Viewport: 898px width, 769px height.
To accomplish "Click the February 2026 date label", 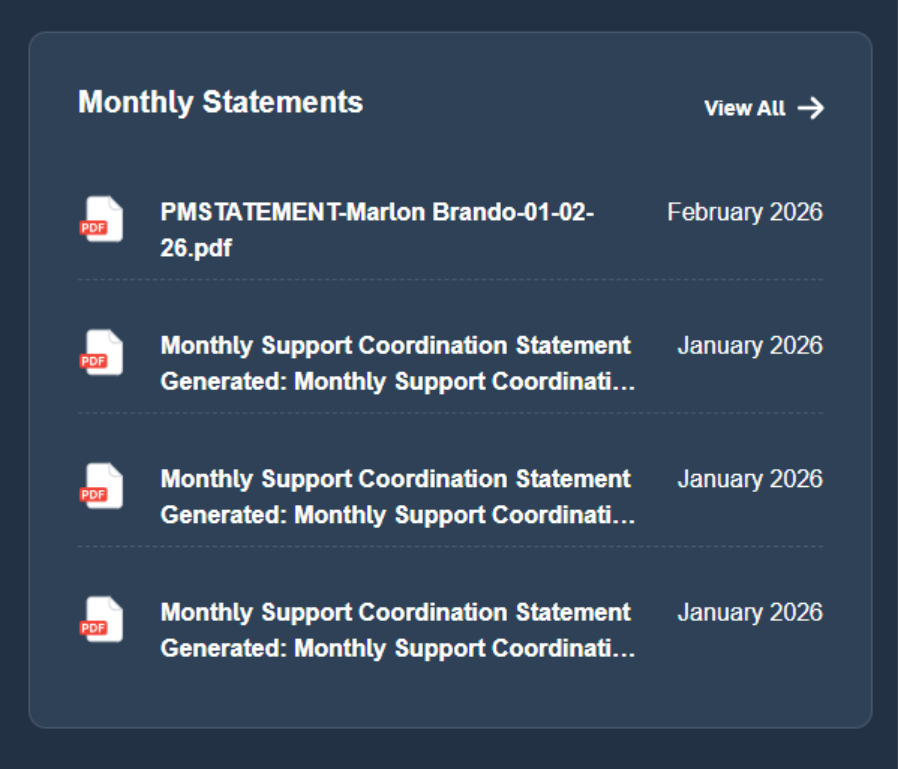I will tap(745, 212).
